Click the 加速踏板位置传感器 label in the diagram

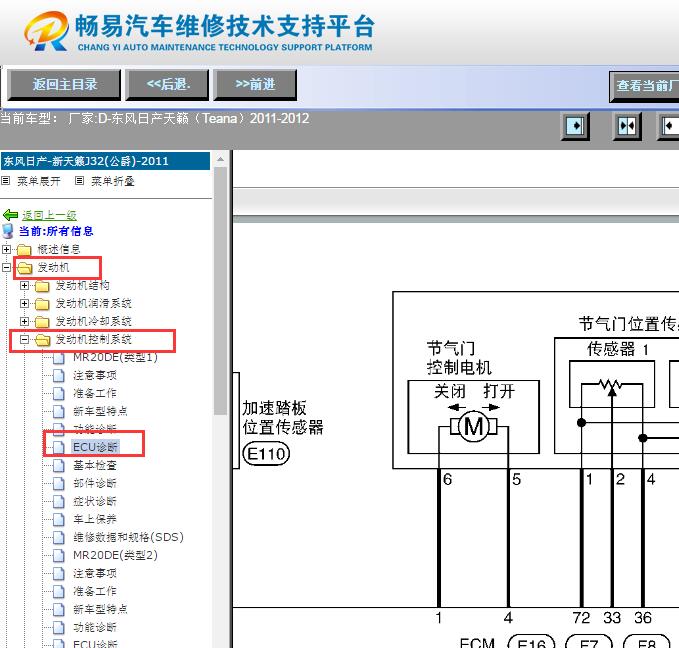click(x=283, y=418)
